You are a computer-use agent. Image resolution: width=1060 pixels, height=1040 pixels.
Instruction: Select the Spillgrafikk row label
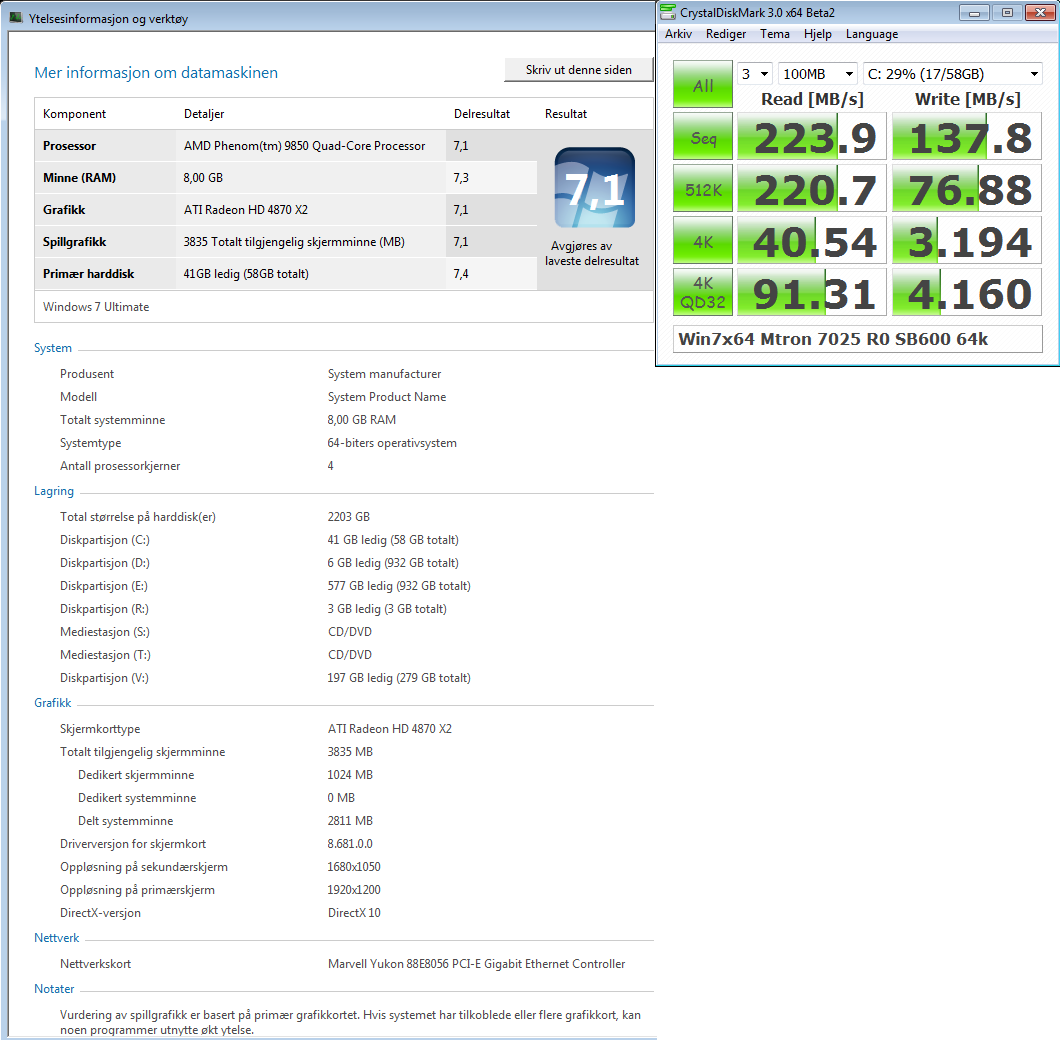(74, 242)
